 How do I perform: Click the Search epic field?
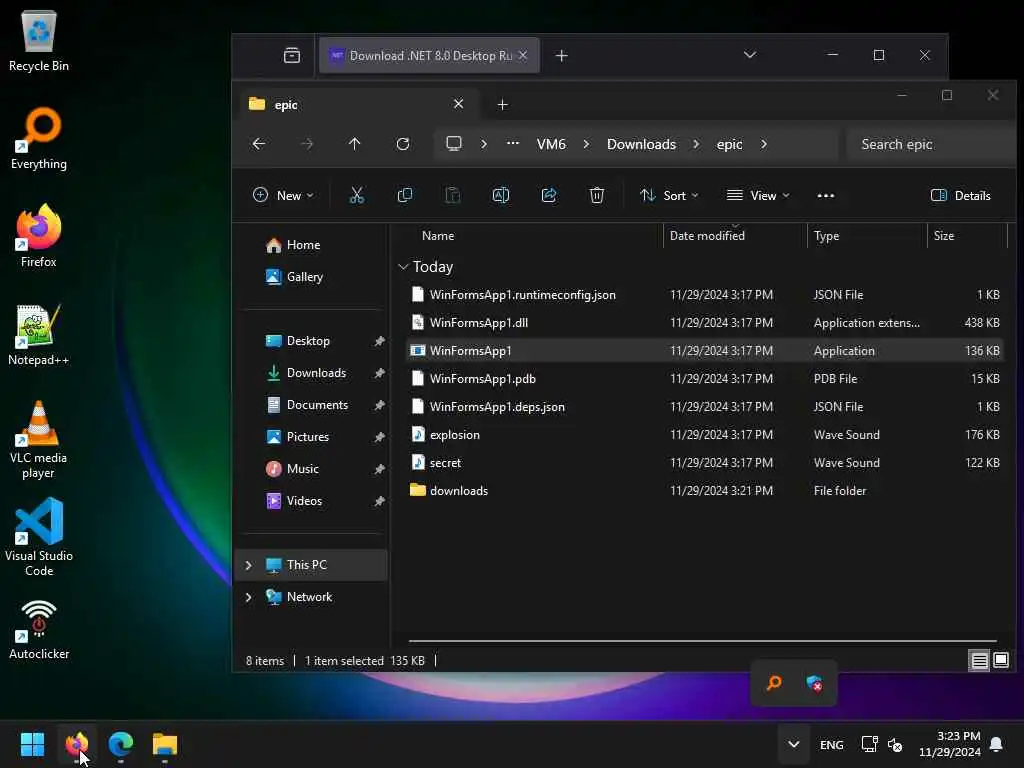[931, 144]
